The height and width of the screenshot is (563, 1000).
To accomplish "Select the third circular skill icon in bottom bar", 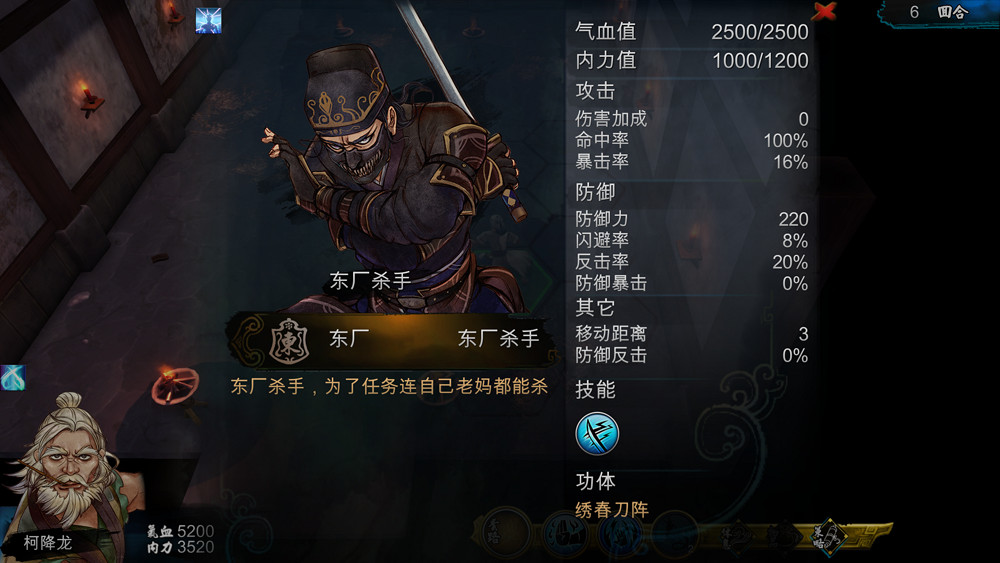I will (x=620, y=534).
